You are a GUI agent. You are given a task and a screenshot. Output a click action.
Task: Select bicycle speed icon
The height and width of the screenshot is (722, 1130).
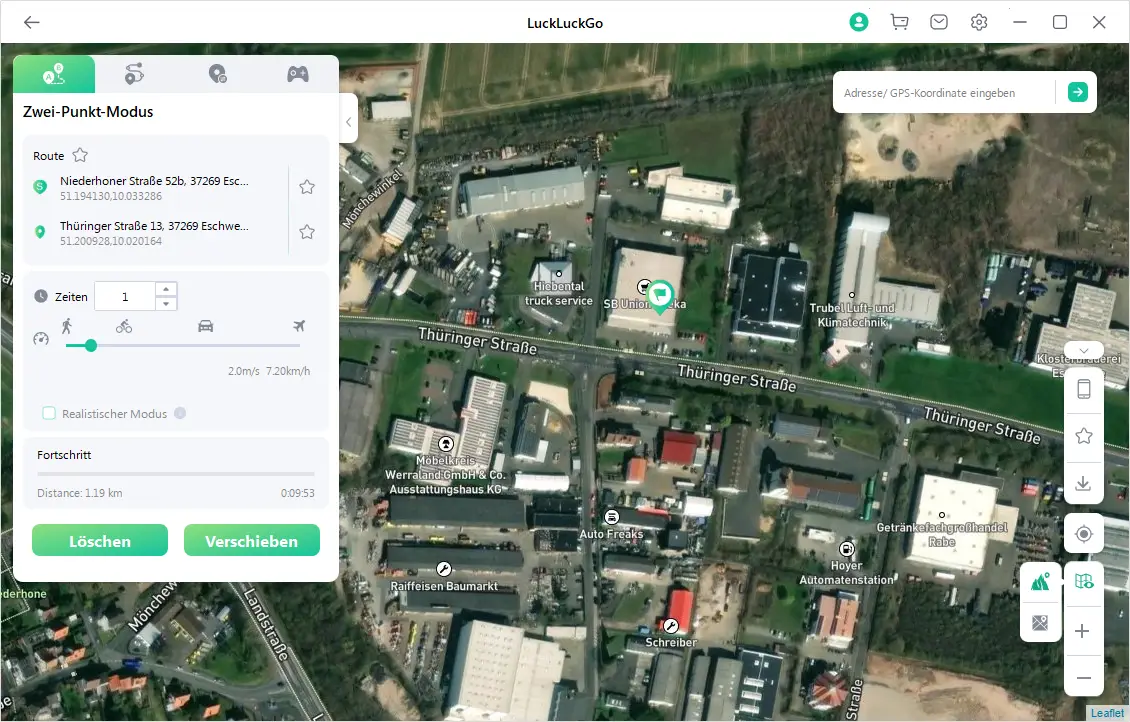coord(124,326)
